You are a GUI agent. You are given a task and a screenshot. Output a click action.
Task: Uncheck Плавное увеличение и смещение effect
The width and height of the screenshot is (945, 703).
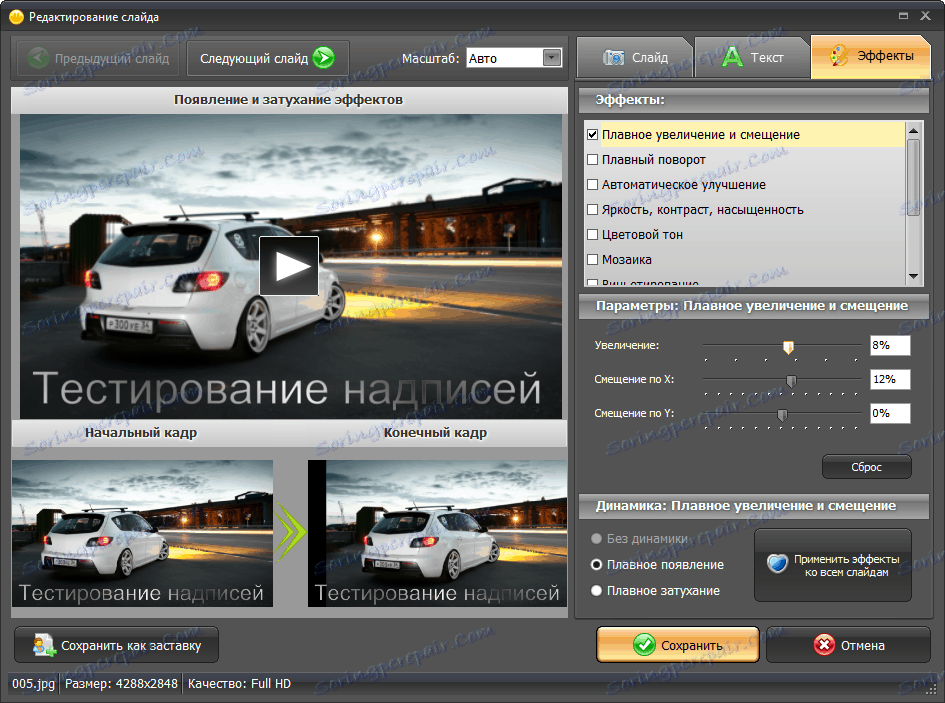pos(593,135)
